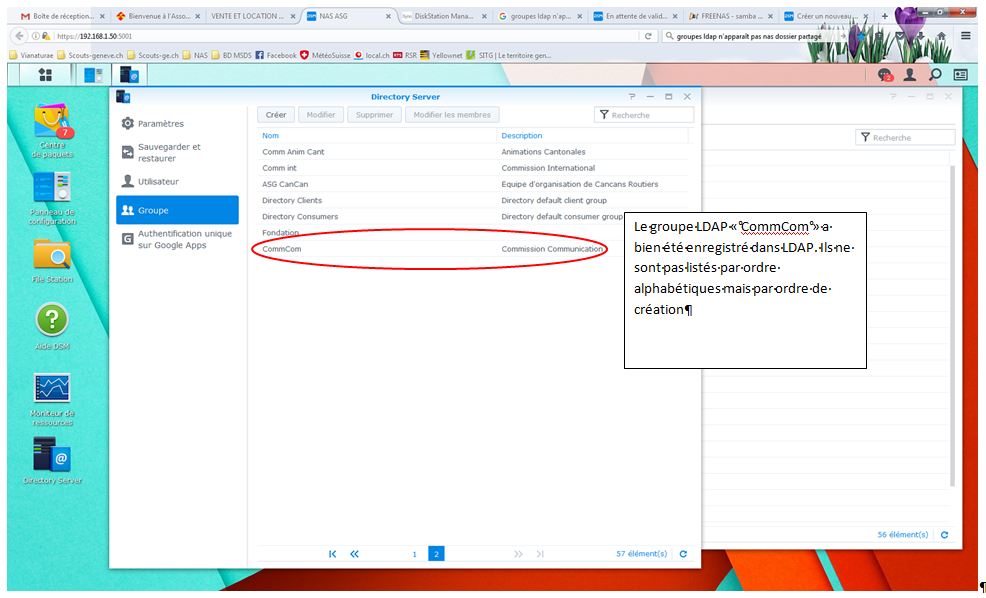Open the DSM user account menu icon

909,75
